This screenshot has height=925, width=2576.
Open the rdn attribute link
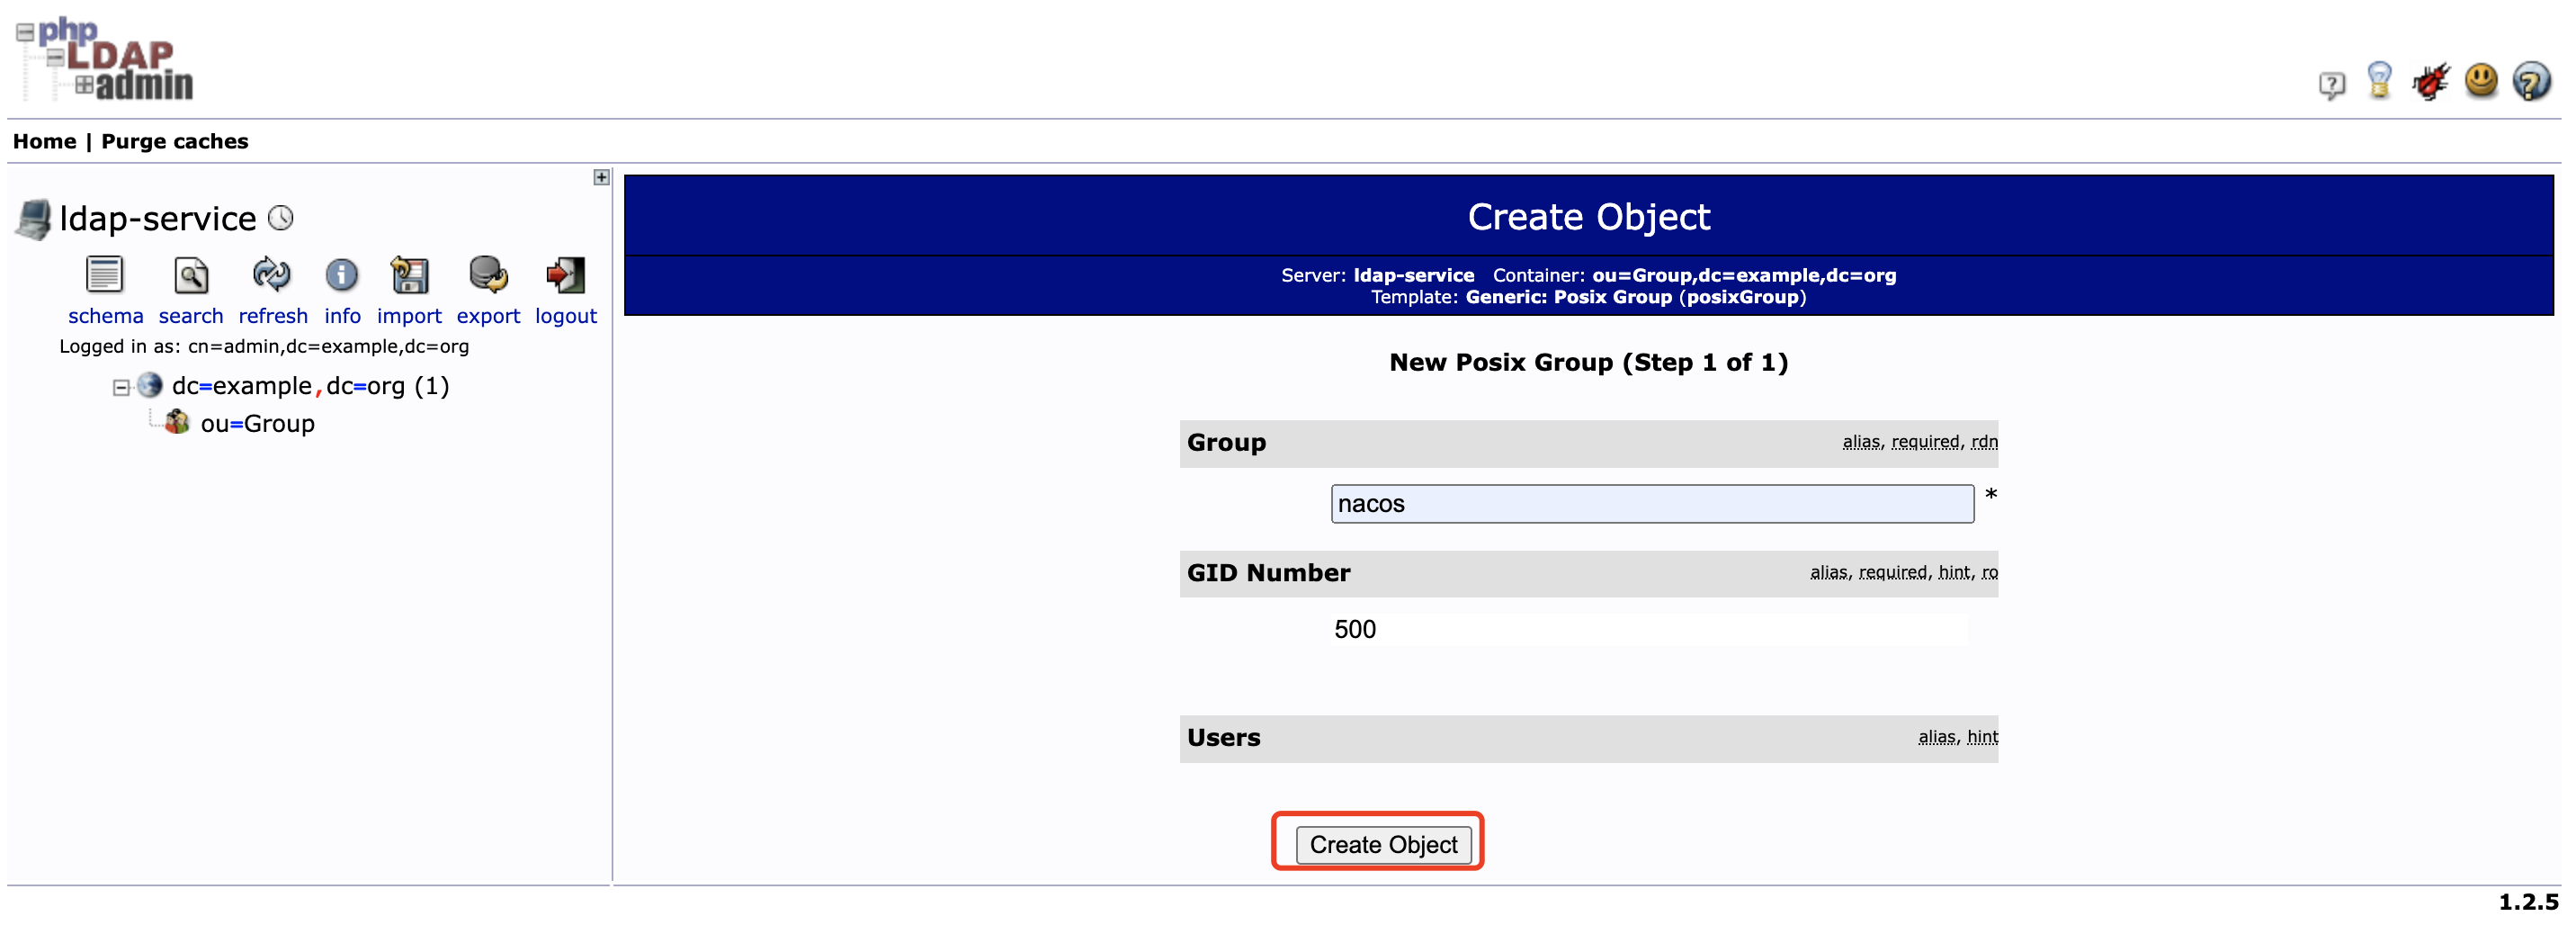click(1985, 441)
